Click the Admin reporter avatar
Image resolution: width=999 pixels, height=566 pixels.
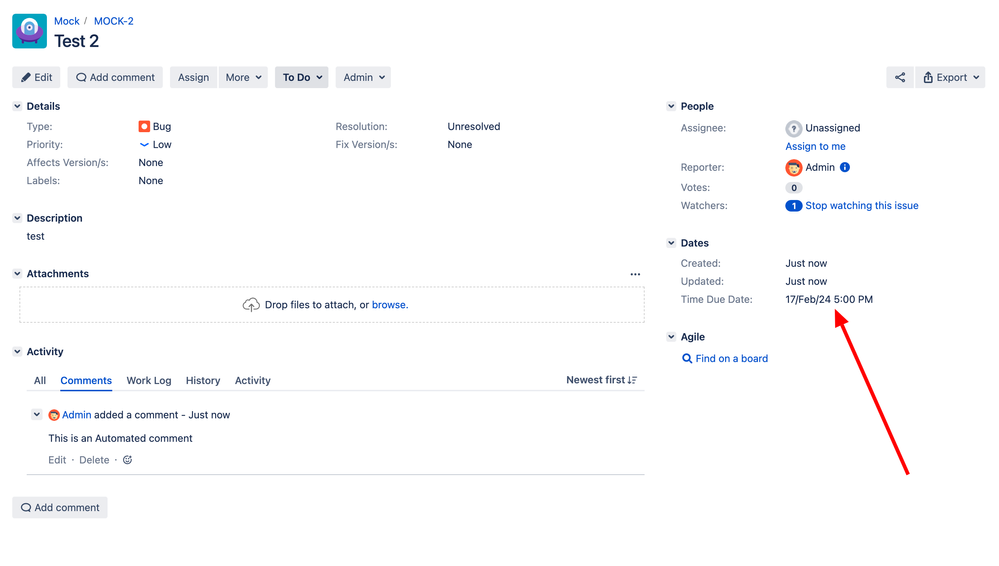[x=793, y=168]
